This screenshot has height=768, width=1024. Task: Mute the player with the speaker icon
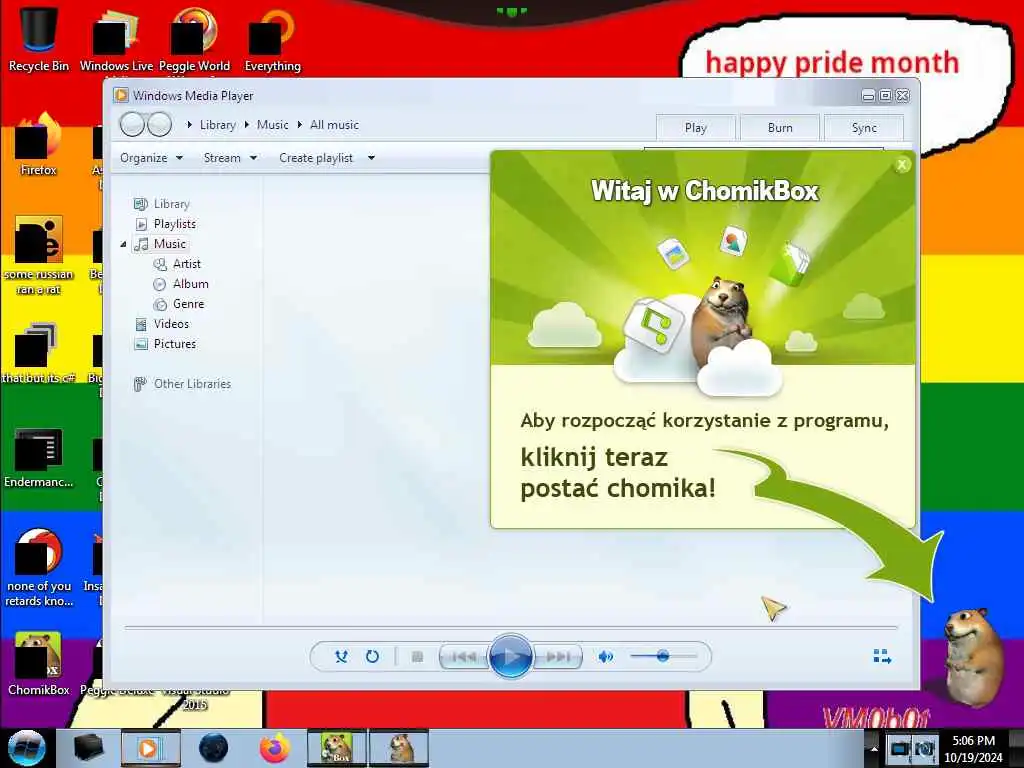point(605,656)
